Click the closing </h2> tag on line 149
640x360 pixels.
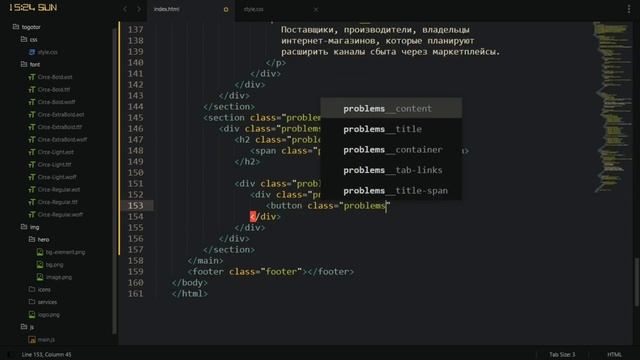point(247,162)
